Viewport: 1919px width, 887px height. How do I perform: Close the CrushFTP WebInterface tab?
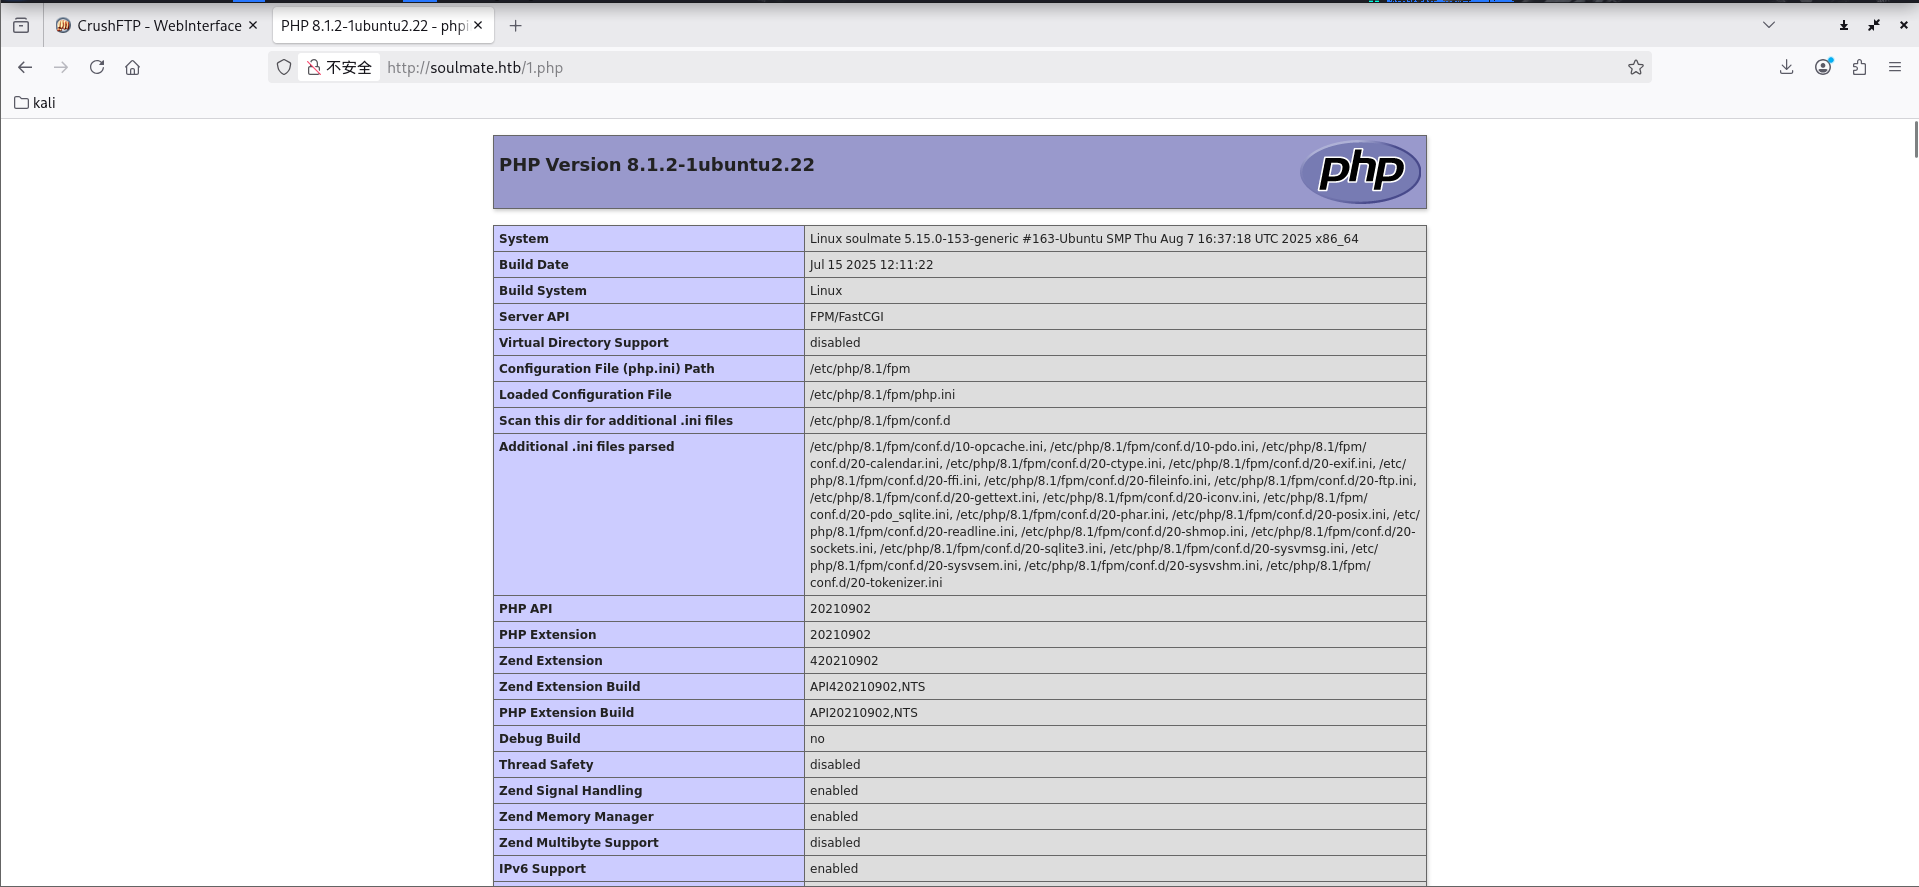tap(253, 26)
